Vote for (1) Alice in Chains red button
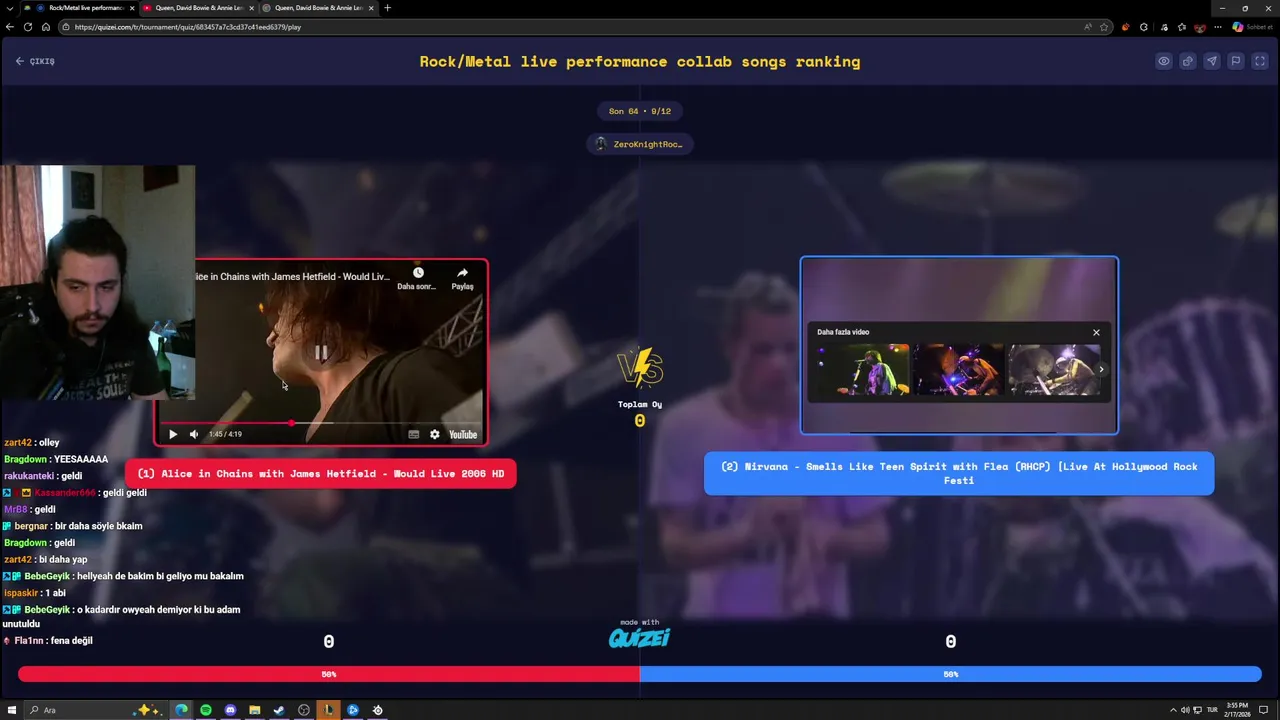This screenshot has width=1280, height=720. click(x=321, y=474)
